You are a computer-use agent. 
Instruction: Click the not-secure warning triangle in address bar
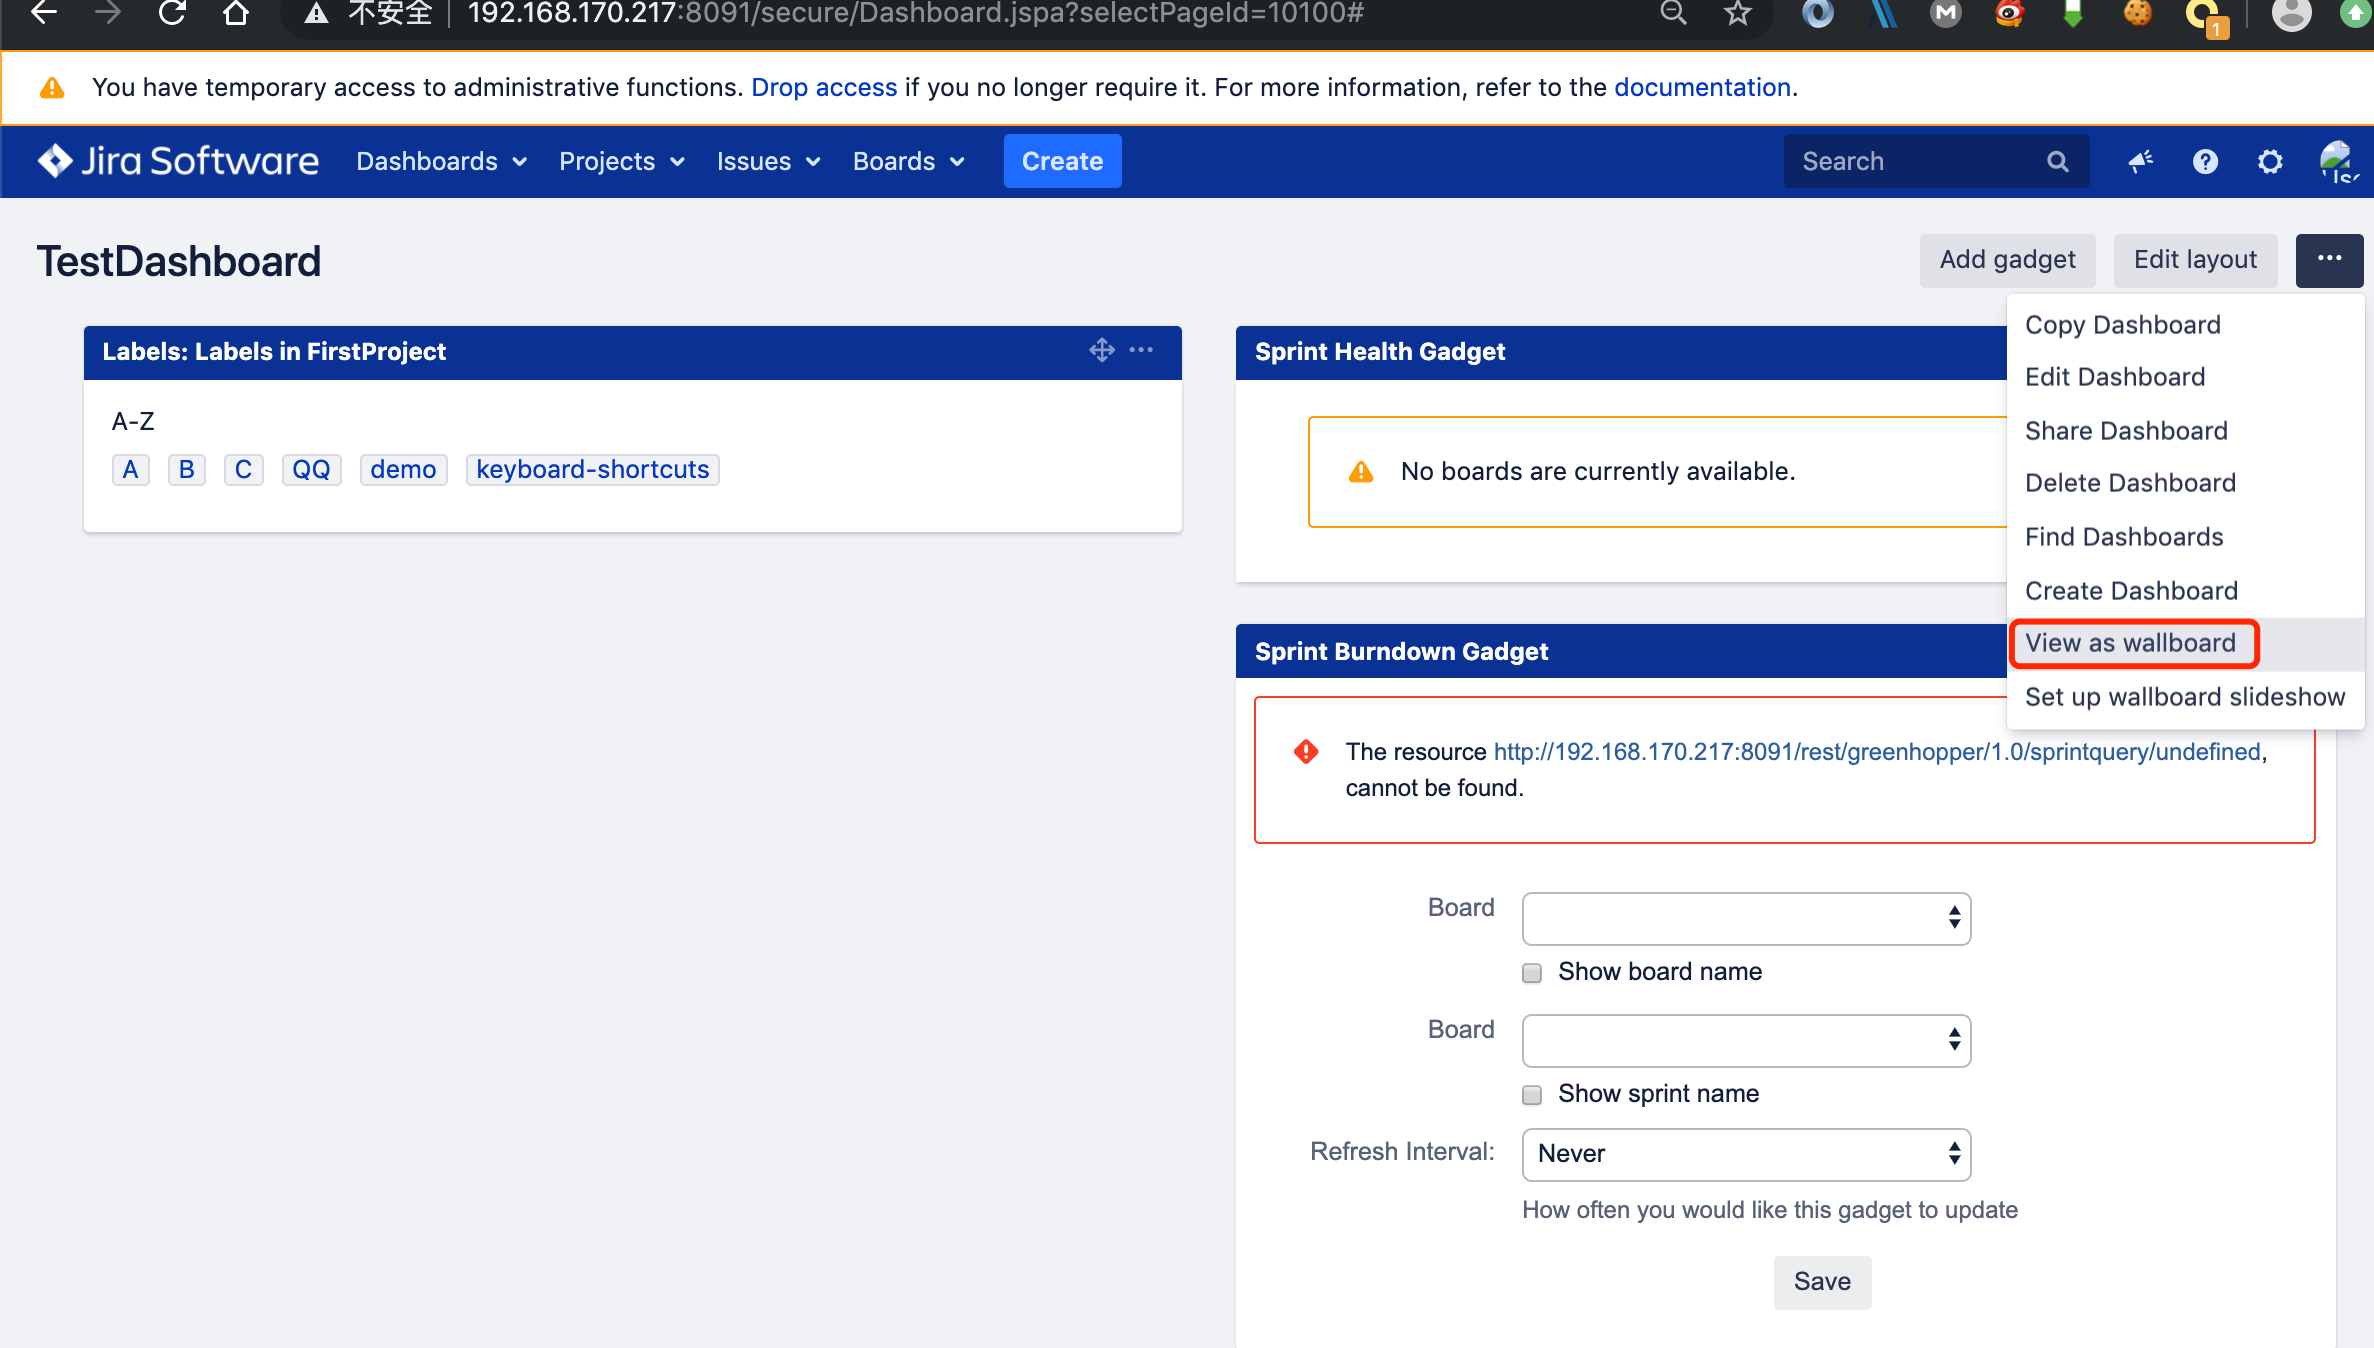click(316, 13)
